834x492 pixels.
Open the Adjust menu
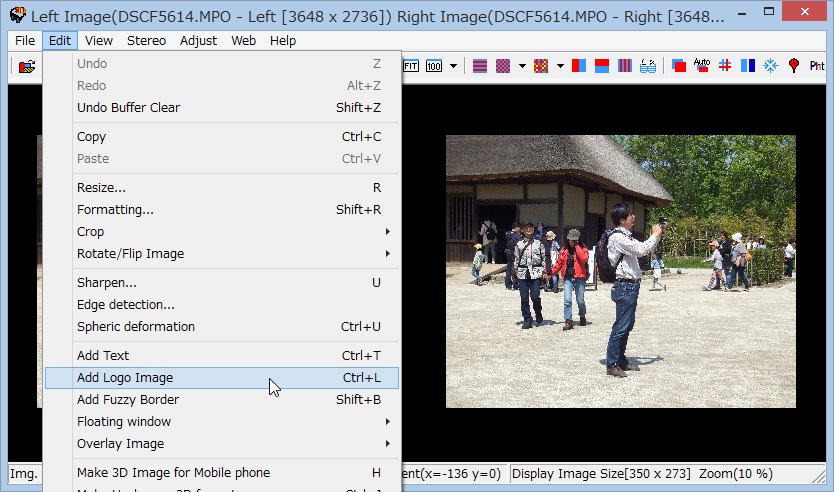198,40
